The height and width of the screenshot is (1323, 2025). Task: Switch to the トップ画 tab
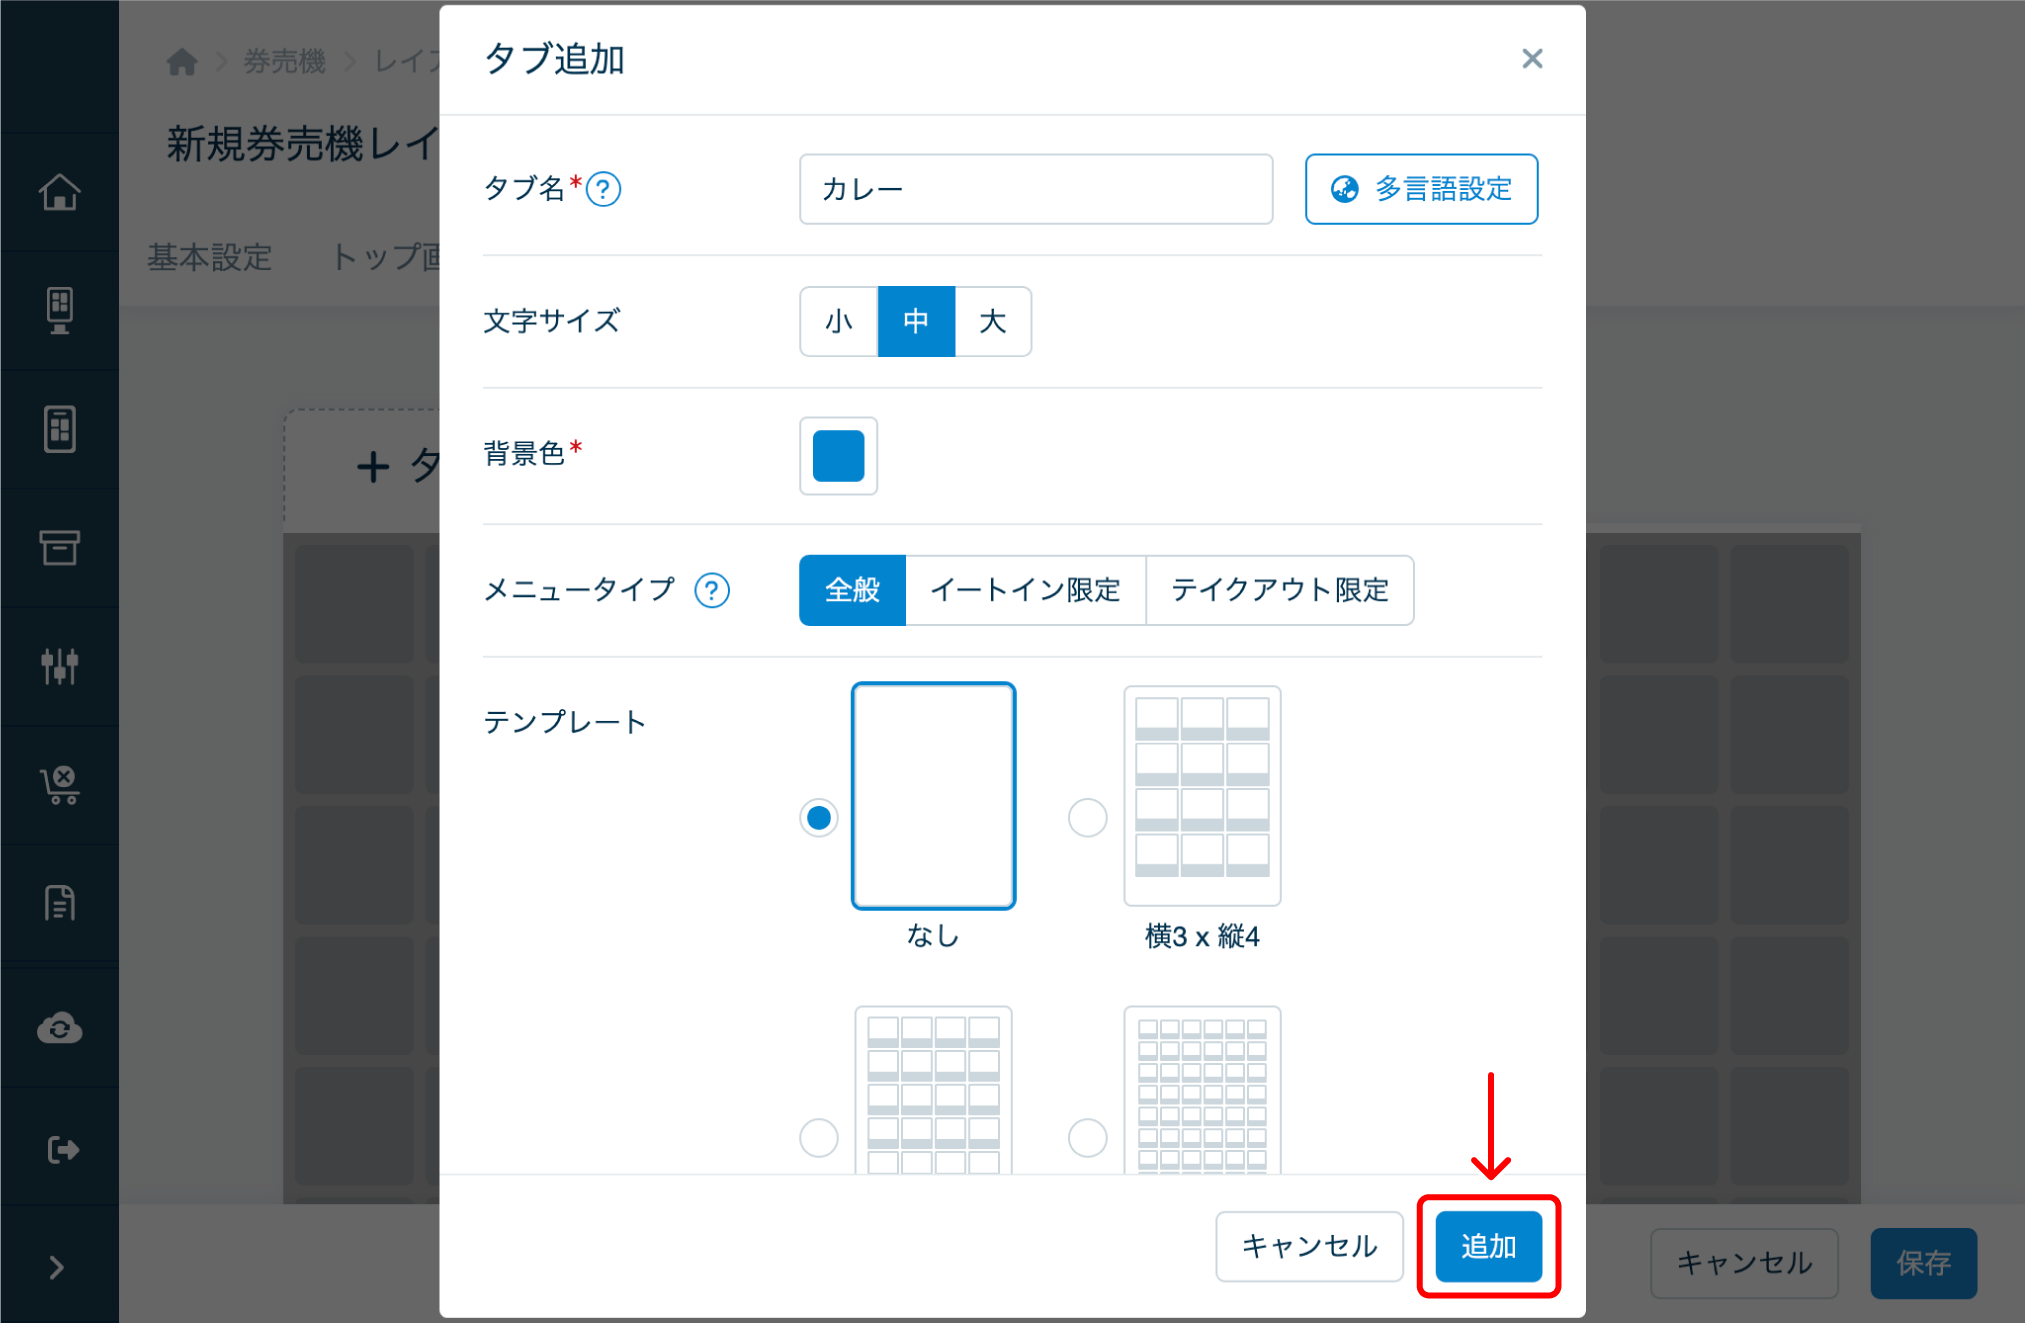(x=385, y=257)
